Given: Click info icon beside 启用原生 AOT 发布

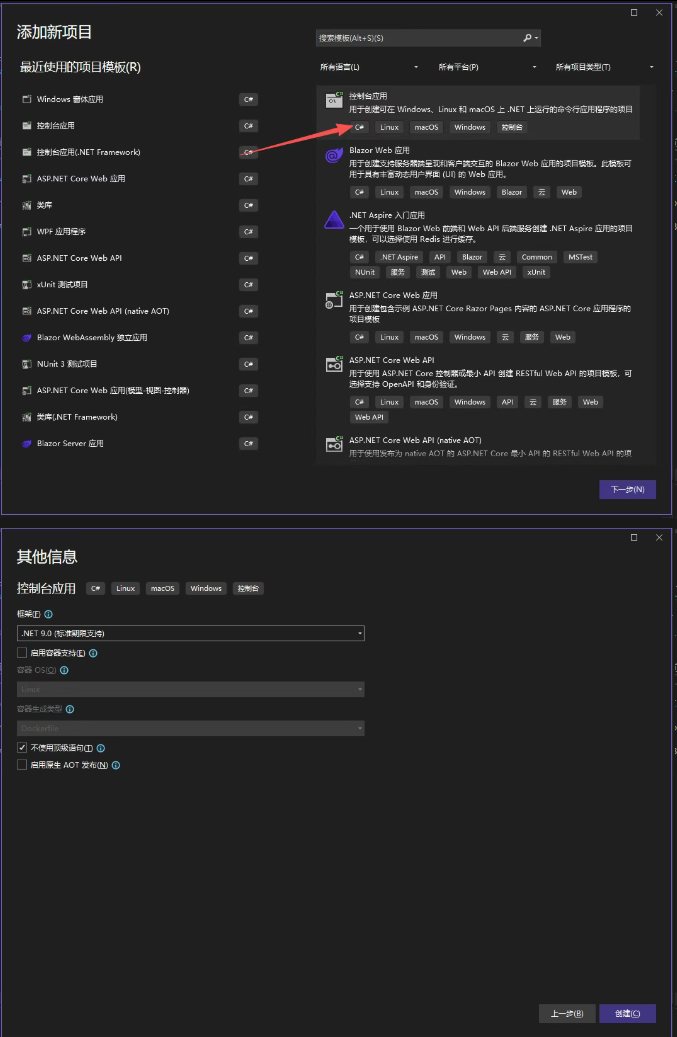Looking at the screenshot, I should 116,765.
